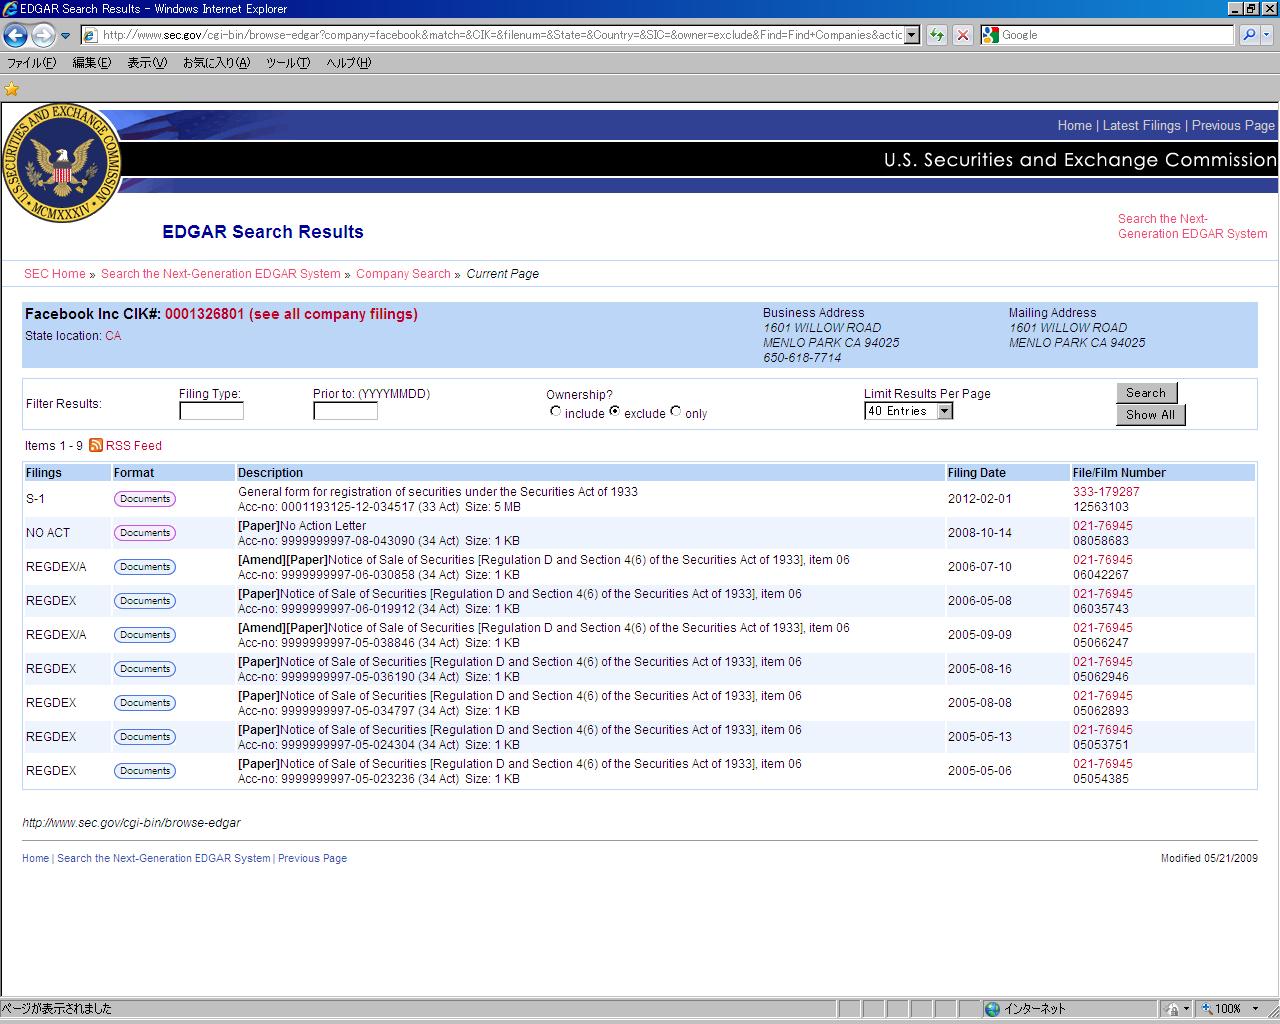Screen dimensions: 1280x1024
Task: Open the ツール(T) menu
Action: pos(288,63)
